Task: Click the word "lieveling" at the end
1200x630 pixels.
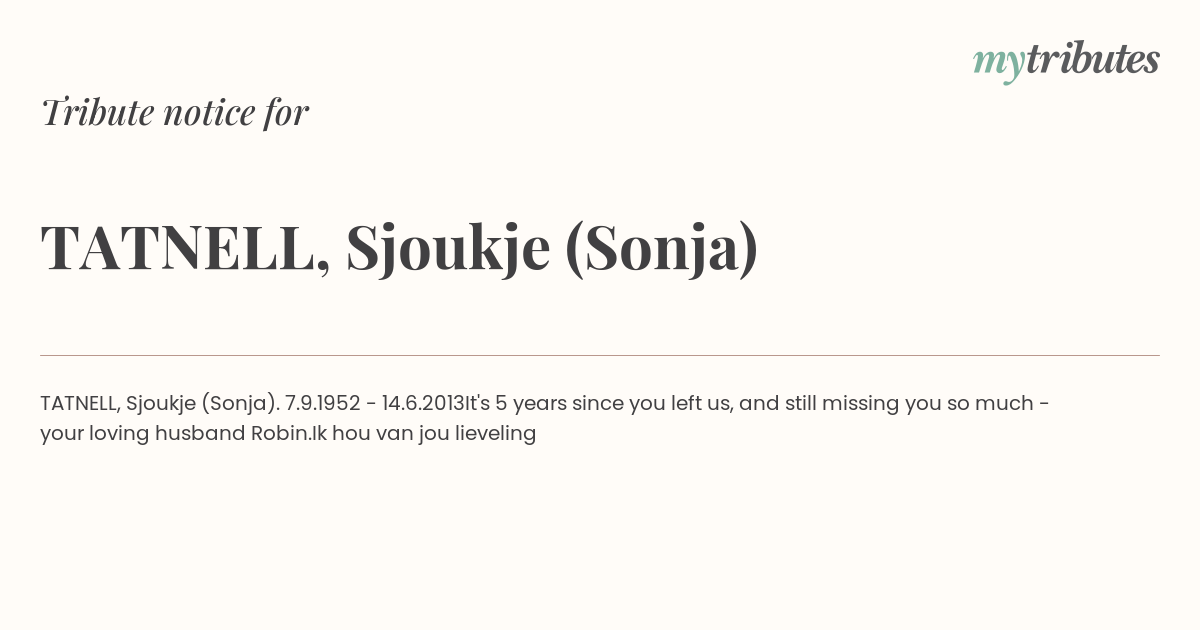Action: [498, 434]
